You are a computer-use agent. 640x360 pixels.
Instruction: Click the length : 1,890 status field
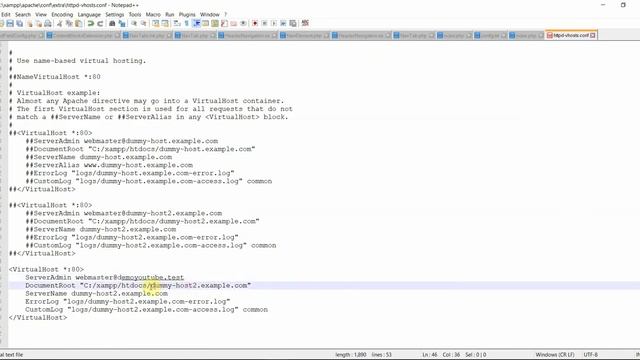click(x=351, y=355)
